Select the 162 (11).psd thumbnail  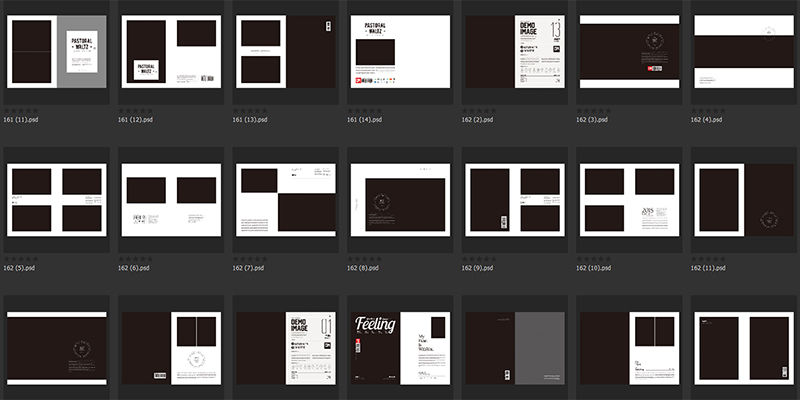[744, 200]
